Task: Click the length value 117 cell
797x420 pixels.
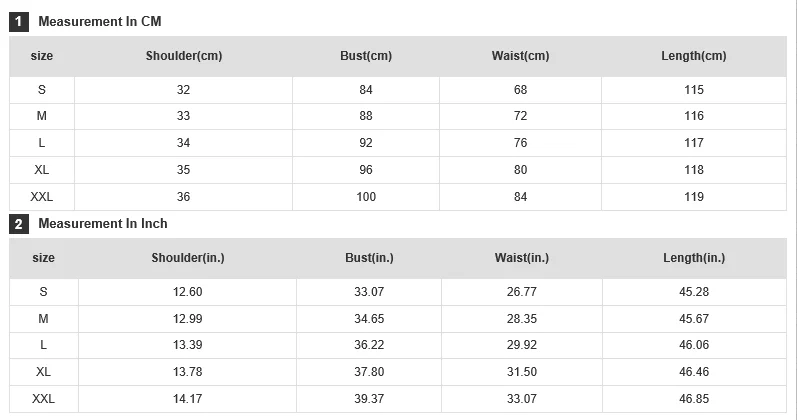Action: 694,143
